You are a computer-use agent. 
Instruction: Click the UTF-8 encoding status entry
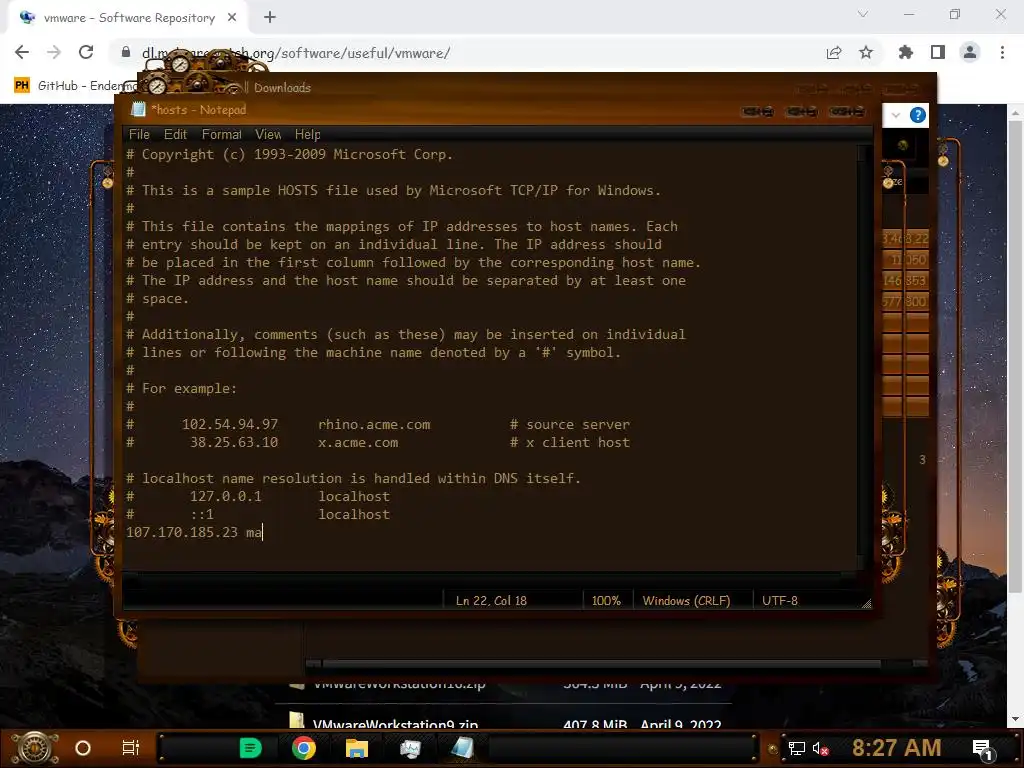pyautogui.click(x=780, y=601)
